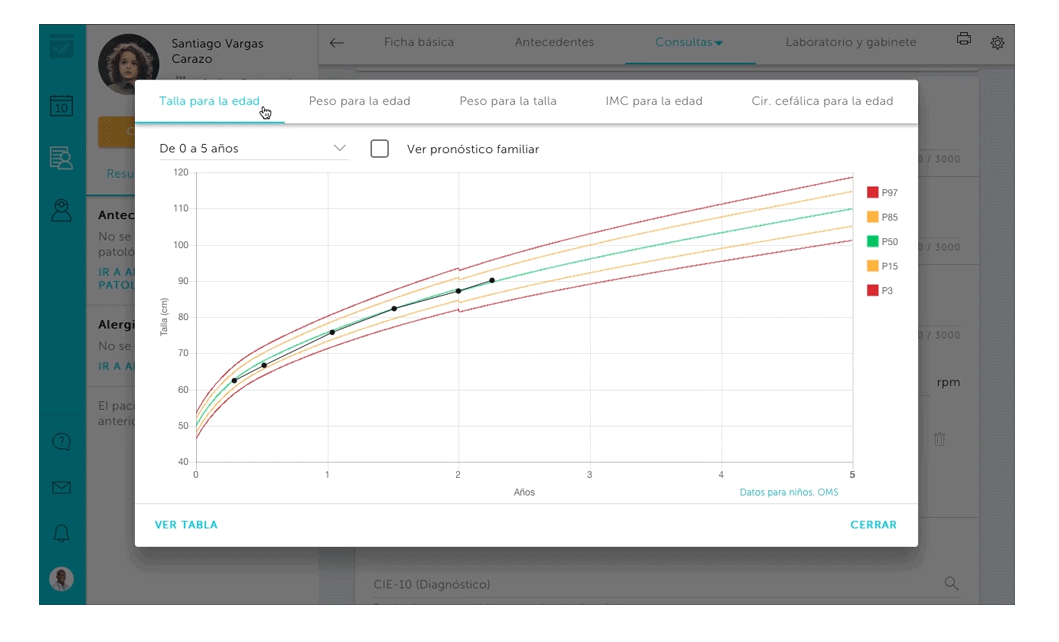Viewport: 1059px width, 642px height.
Task: Open the help chat bubble icon
Action: (x=61, y=442)
